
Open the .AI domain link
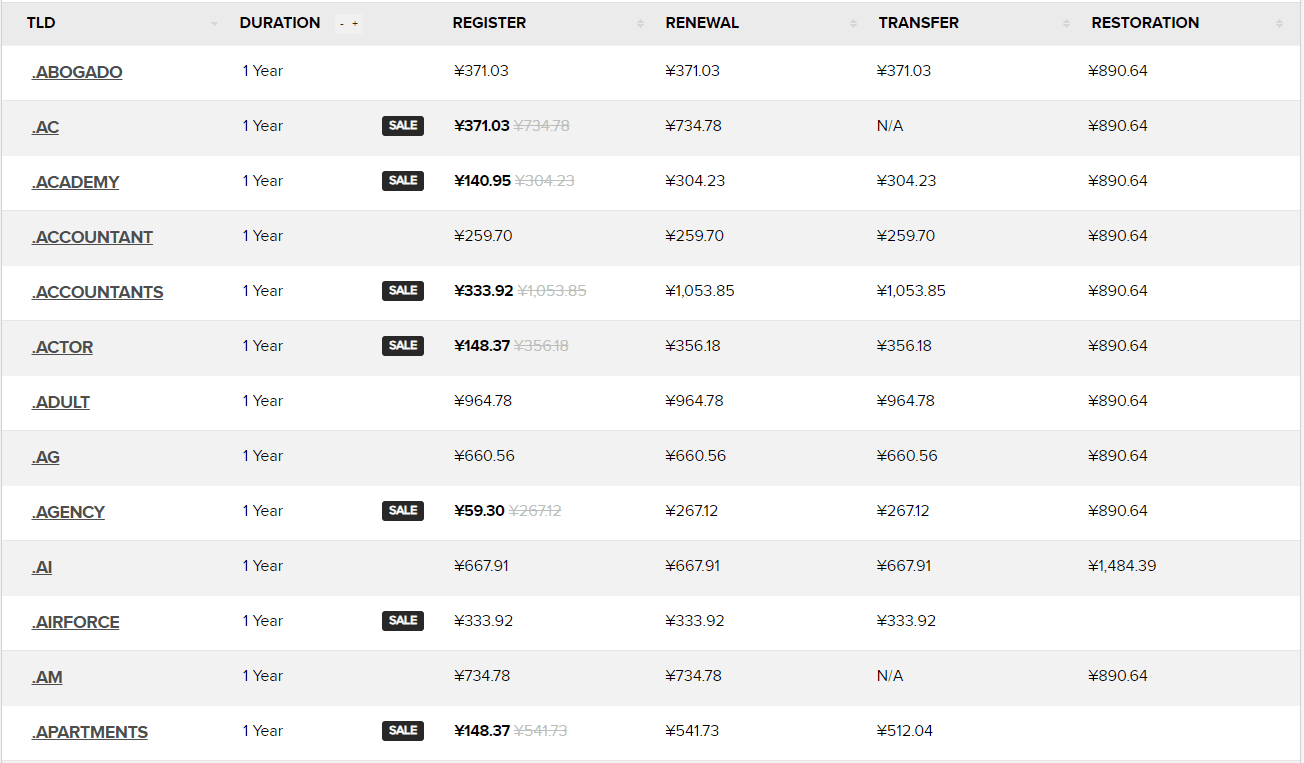42,567
